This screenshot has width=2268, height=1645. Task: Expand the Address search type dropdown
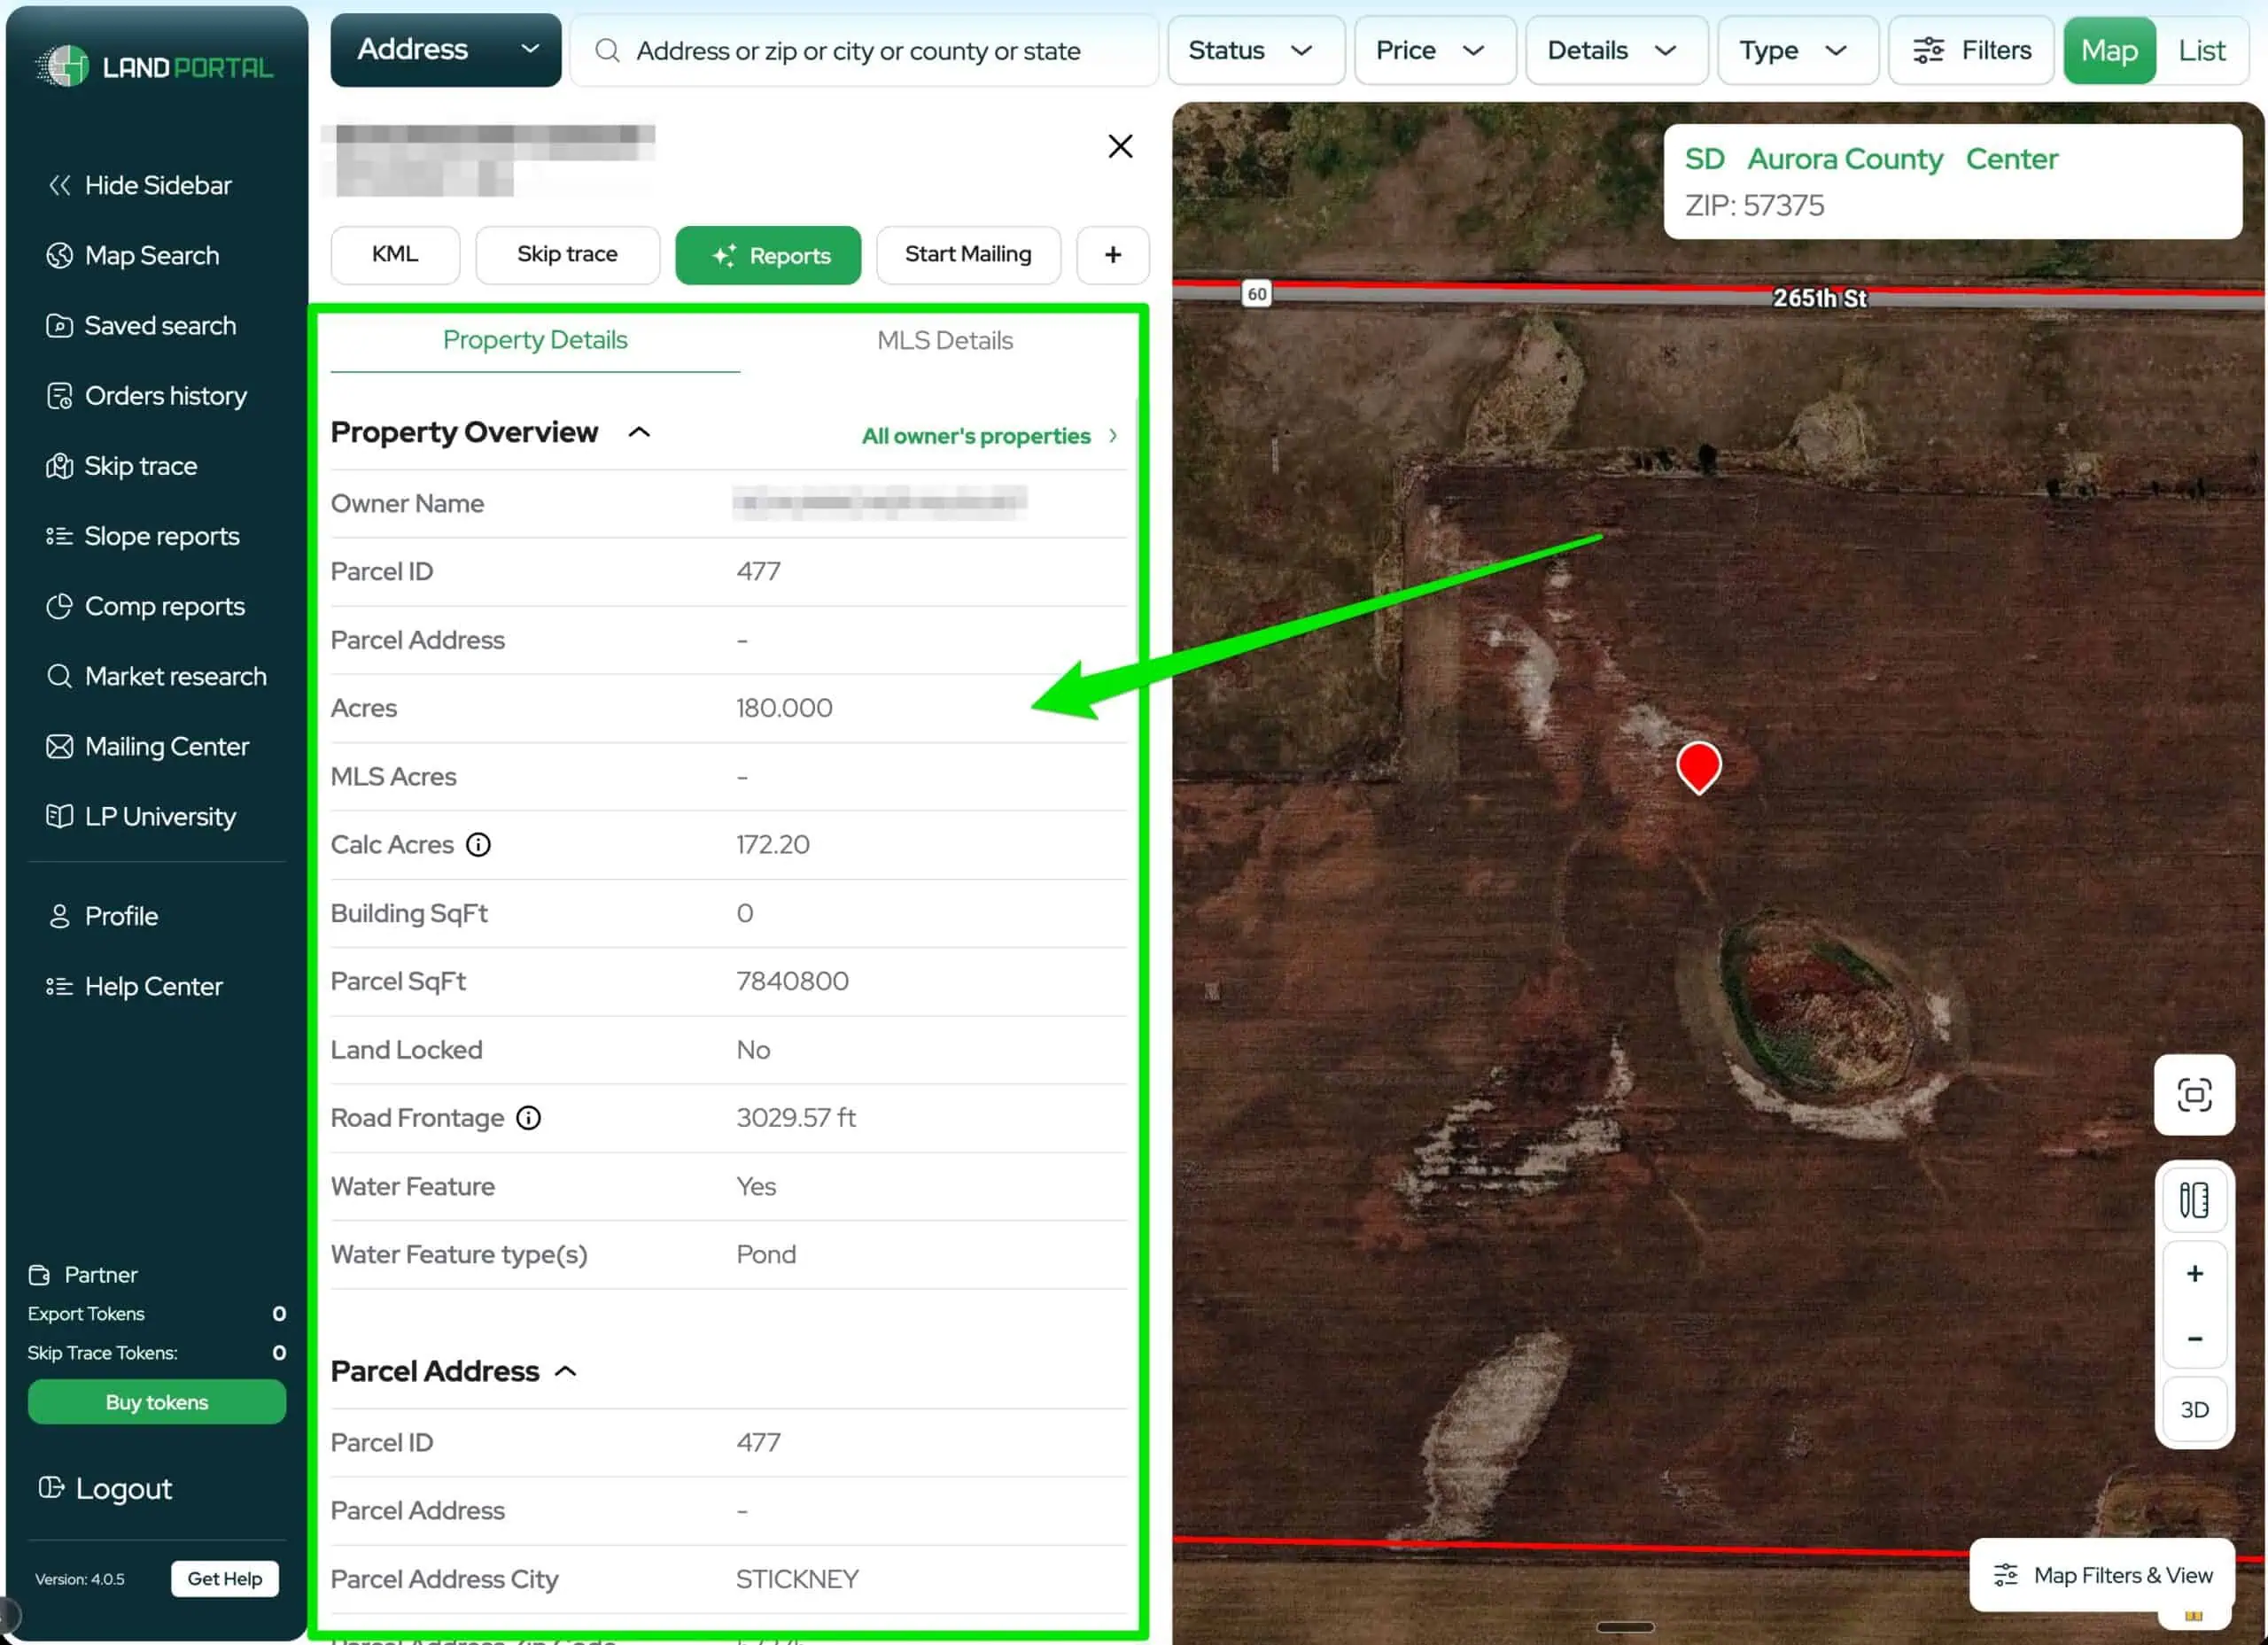point(445,50)
